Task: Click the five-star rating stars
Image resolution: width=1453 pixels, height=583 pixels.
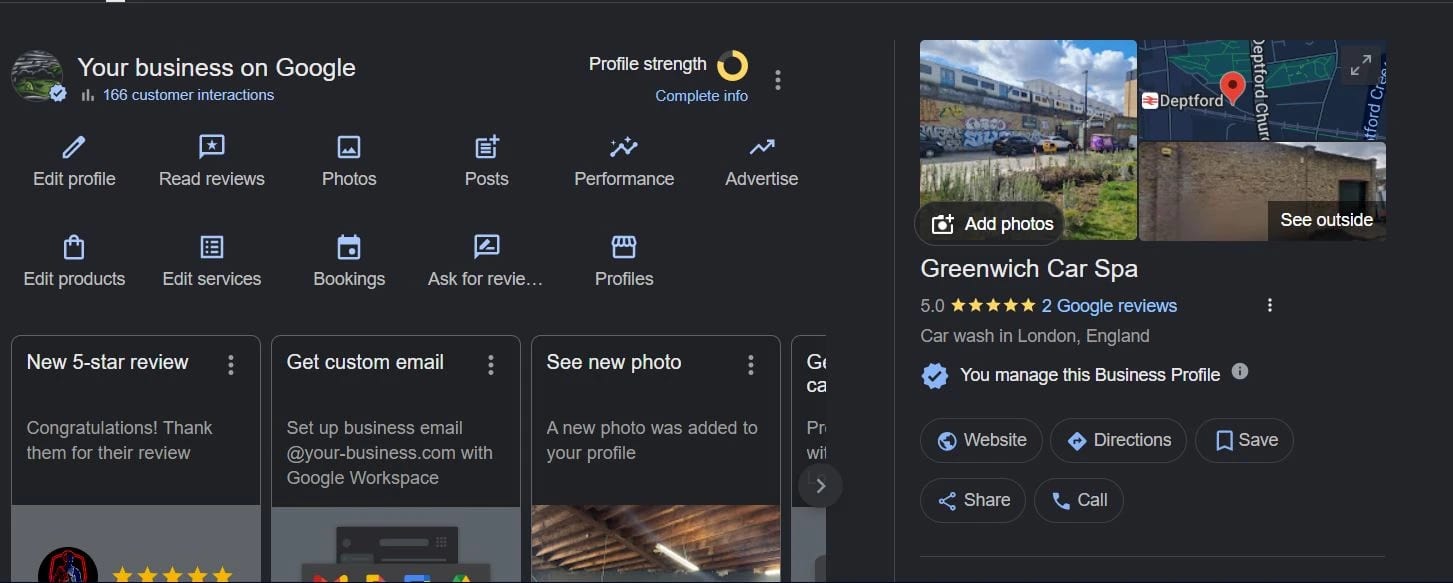Action: pyautogui.click(x=992, y=306)
